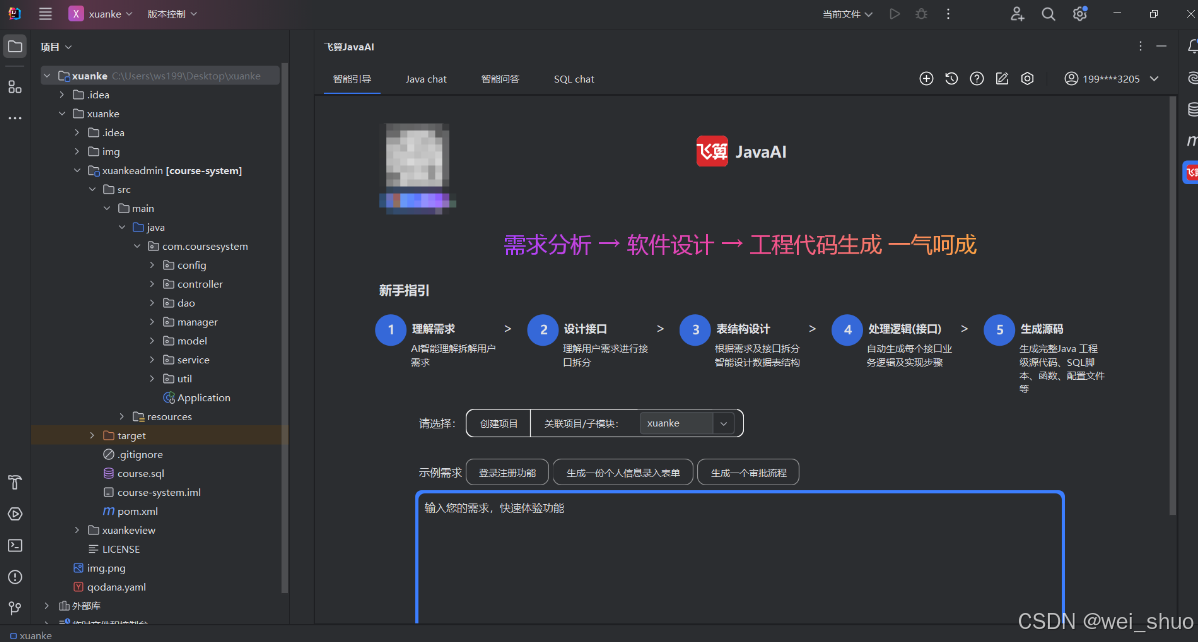
Task: Open Terminal tool window
Action: [x=15, y=545]
